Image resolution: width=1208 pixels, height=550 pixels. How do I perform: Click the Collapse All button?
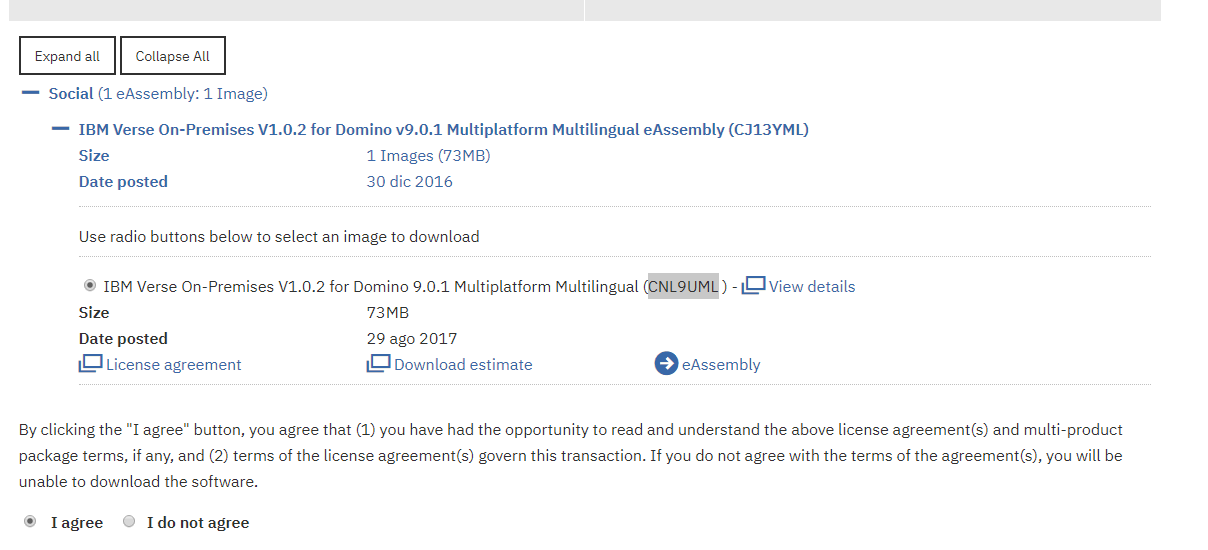pos(173,56)
